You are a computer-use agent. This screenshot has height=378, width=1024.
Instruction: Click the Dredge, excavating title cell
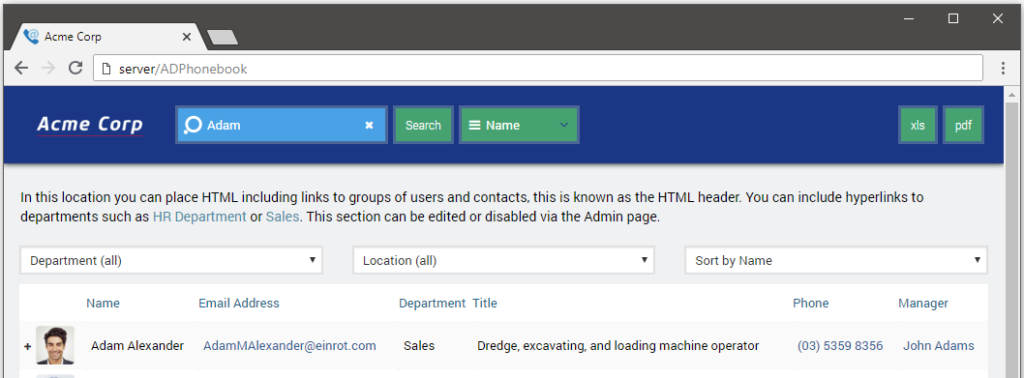[x=618, y=346]
